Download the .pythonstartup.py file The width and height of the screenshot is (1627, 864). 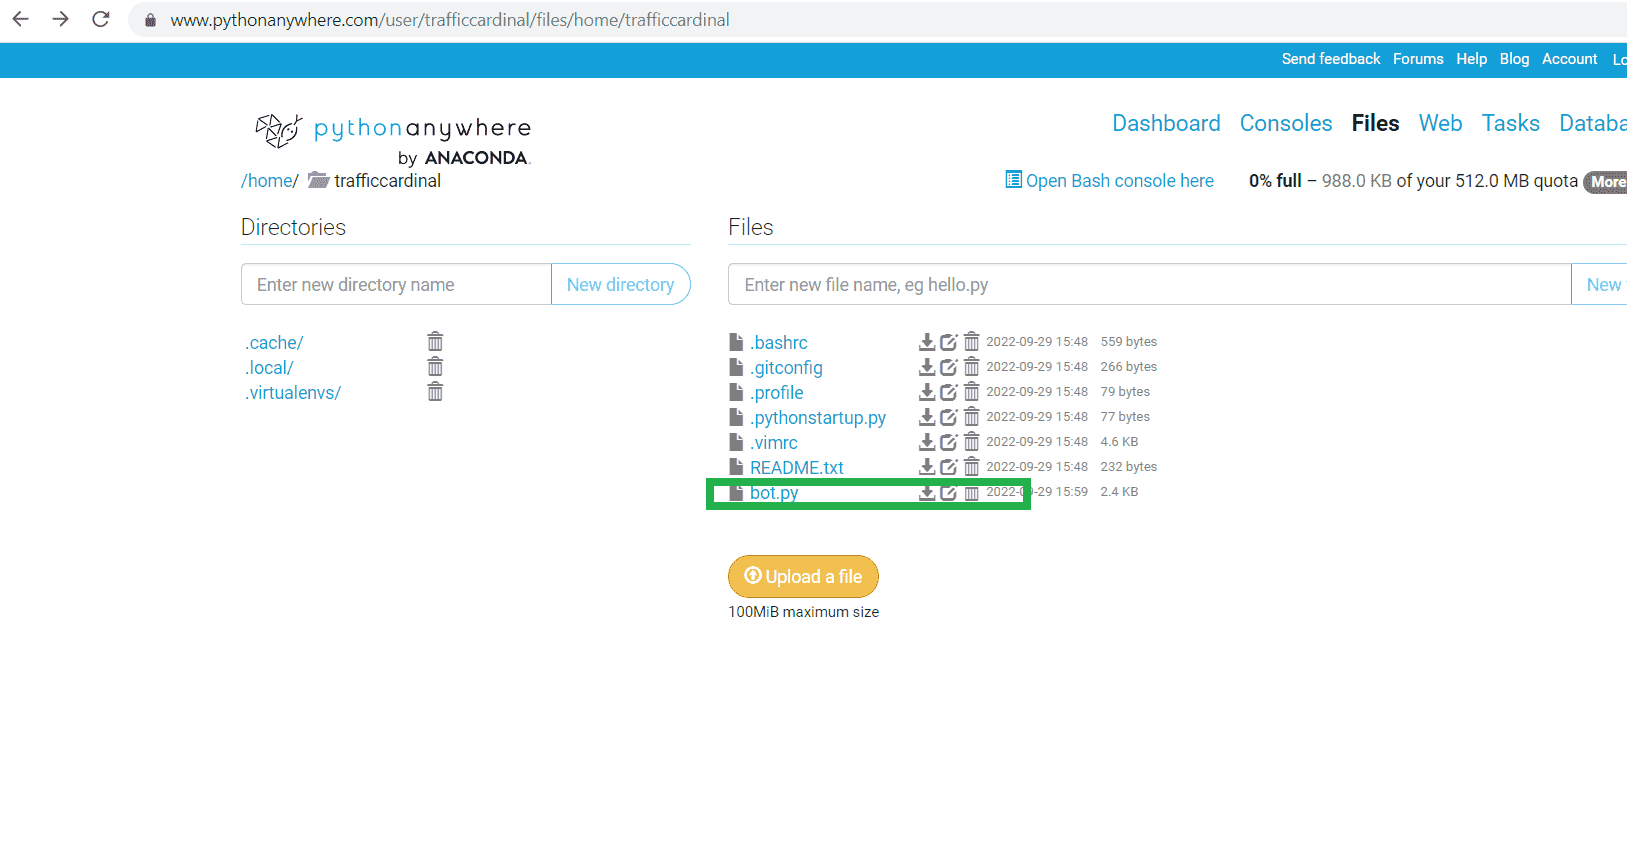[927, 417]
